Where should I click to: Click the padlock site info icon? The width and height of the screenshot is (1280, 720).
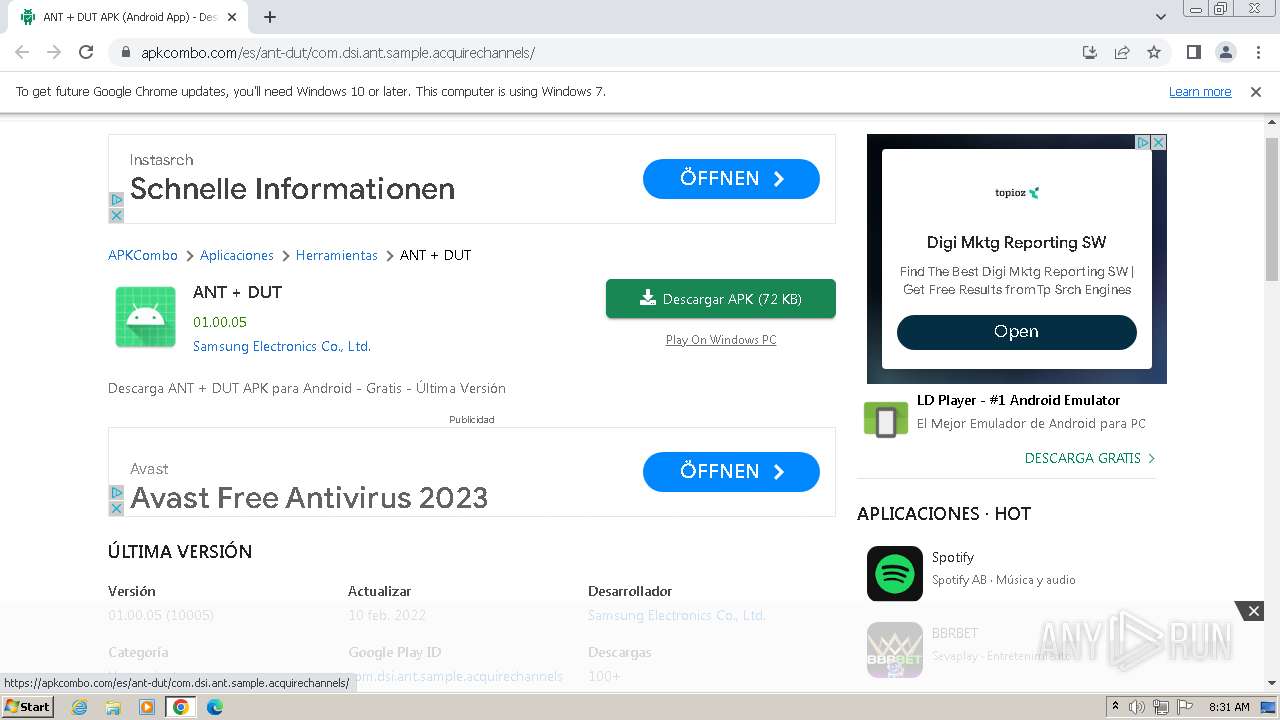tap(125, 53)
